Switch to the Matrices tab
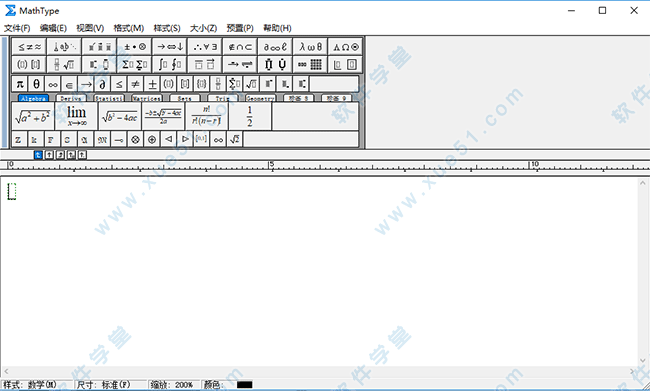 (147, 98)
